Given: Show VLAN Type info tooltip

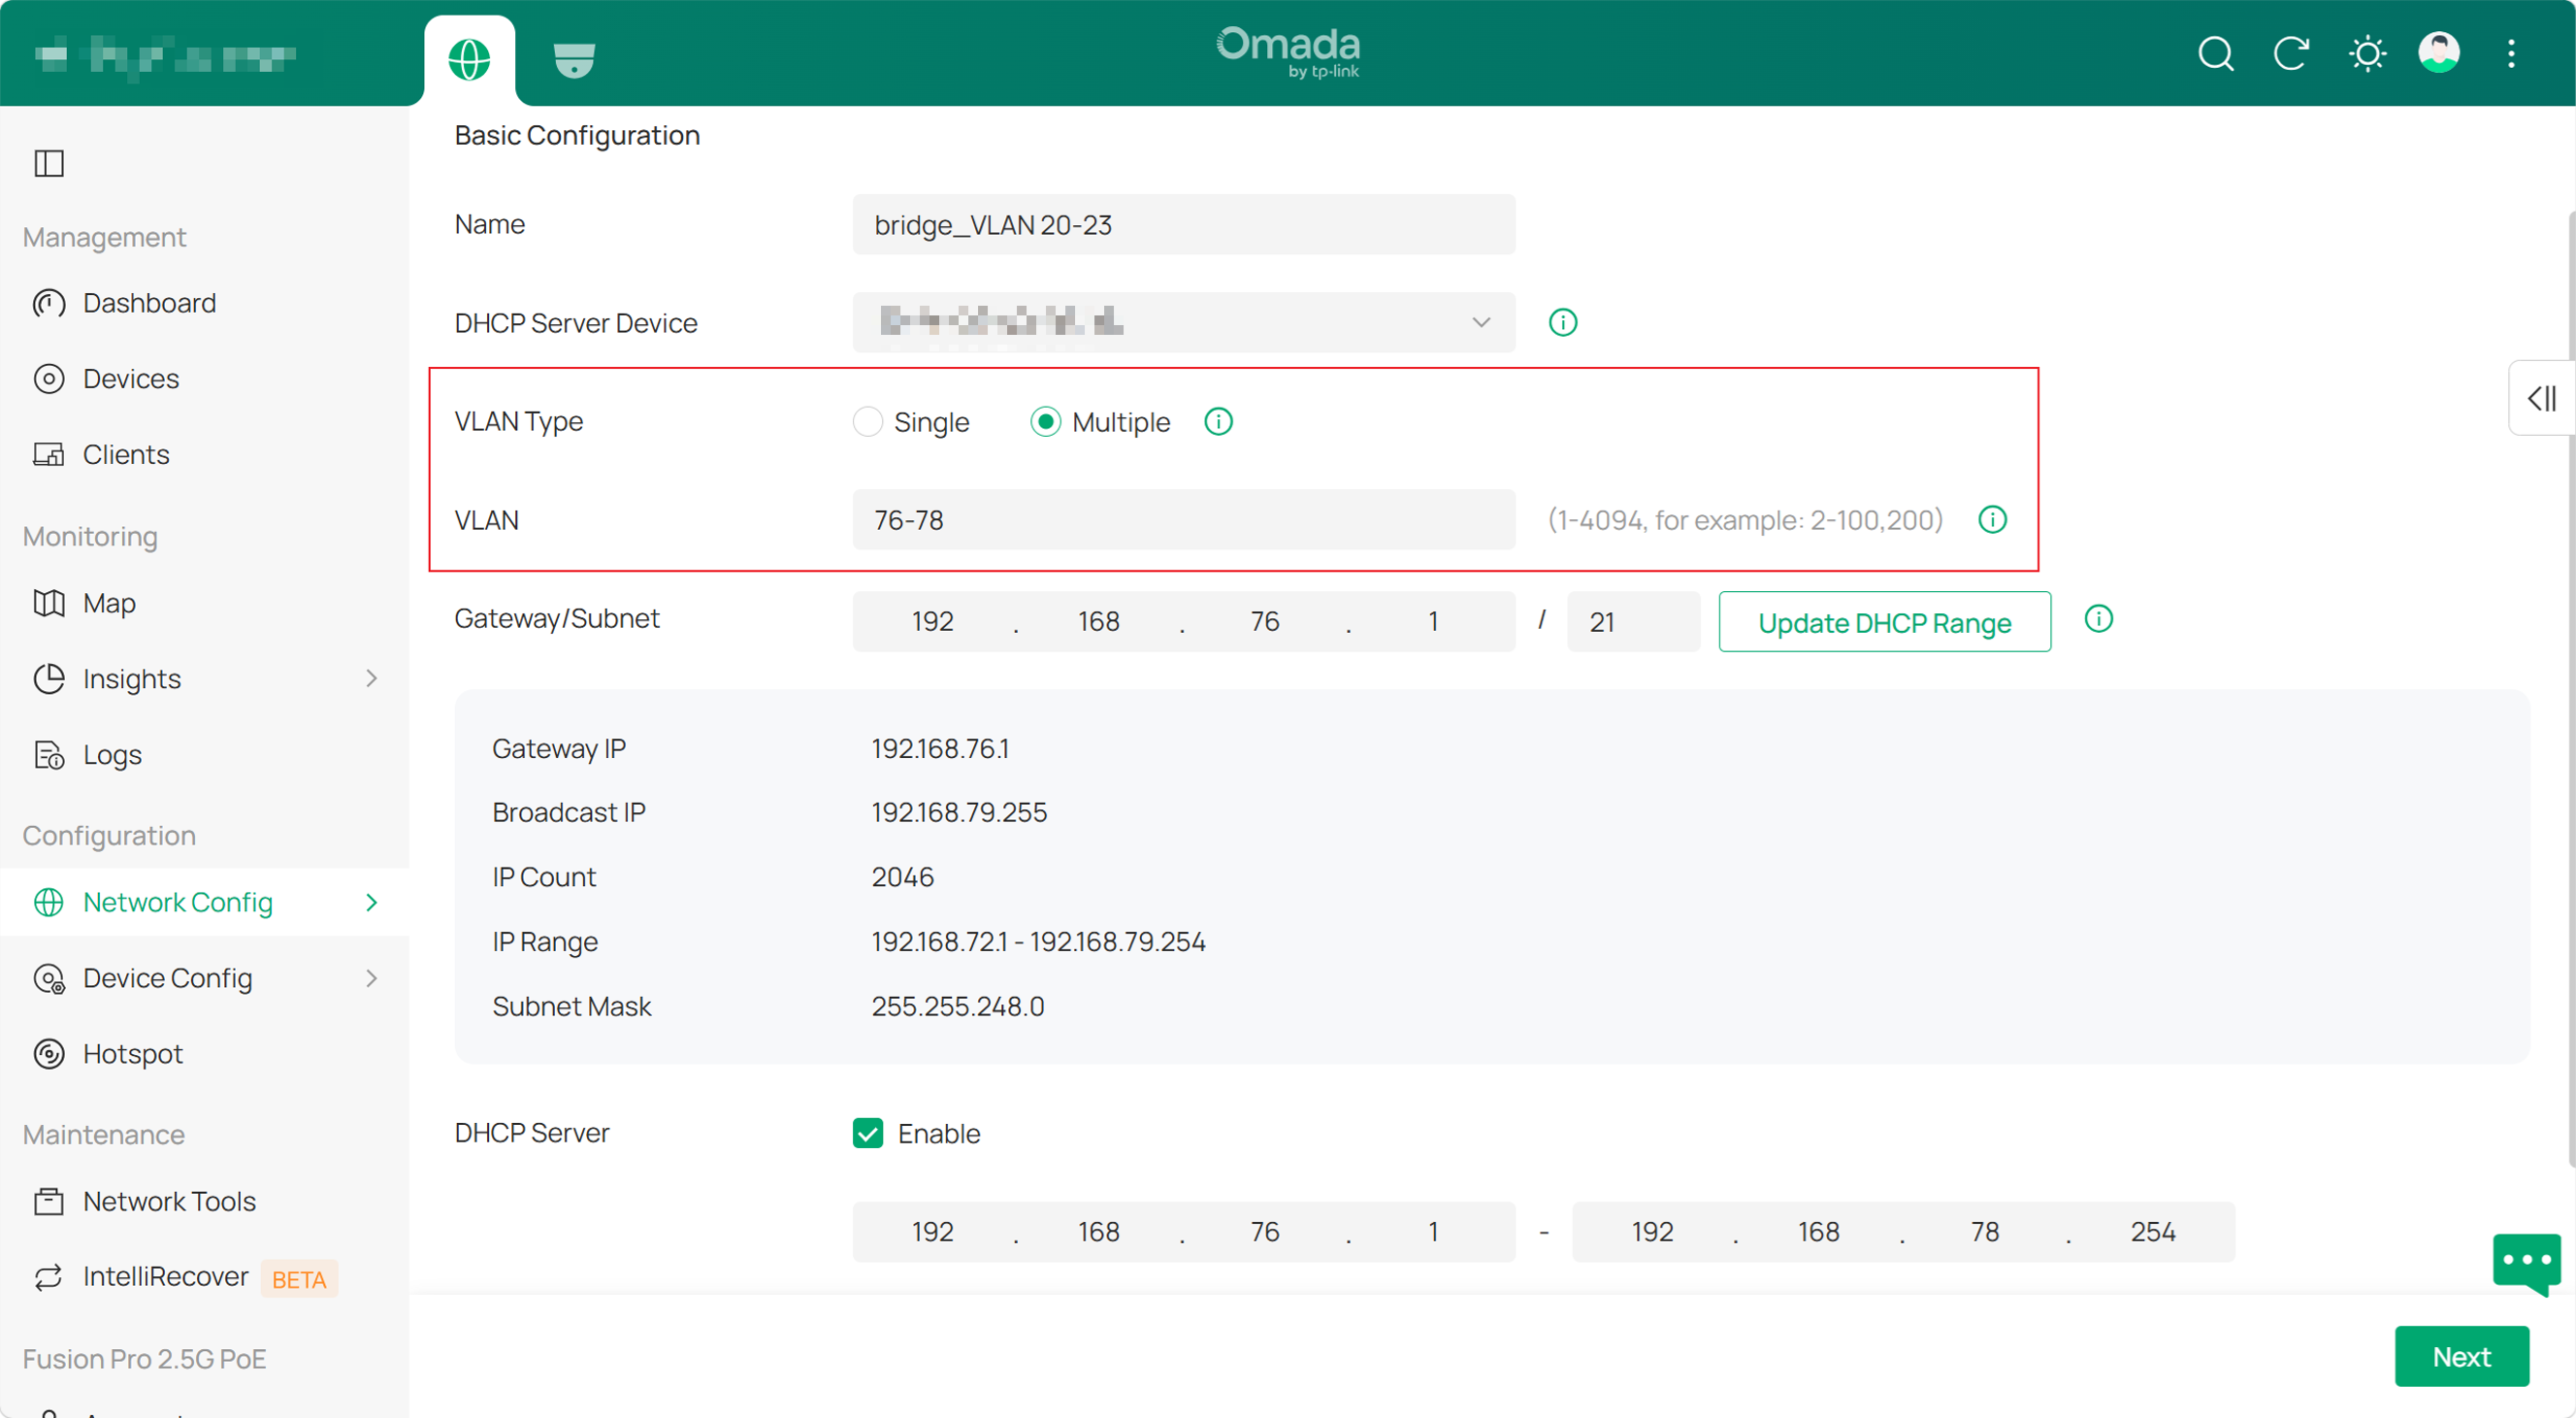Looking at the screenshot, I should click(x=1218, y=422).
